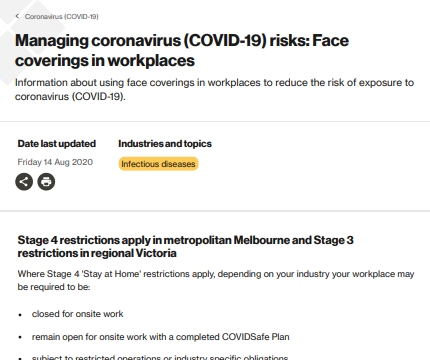430x360 pixels.
Task: Click the bullet dot before 'closed for onsite'
Action: (20, 315)
